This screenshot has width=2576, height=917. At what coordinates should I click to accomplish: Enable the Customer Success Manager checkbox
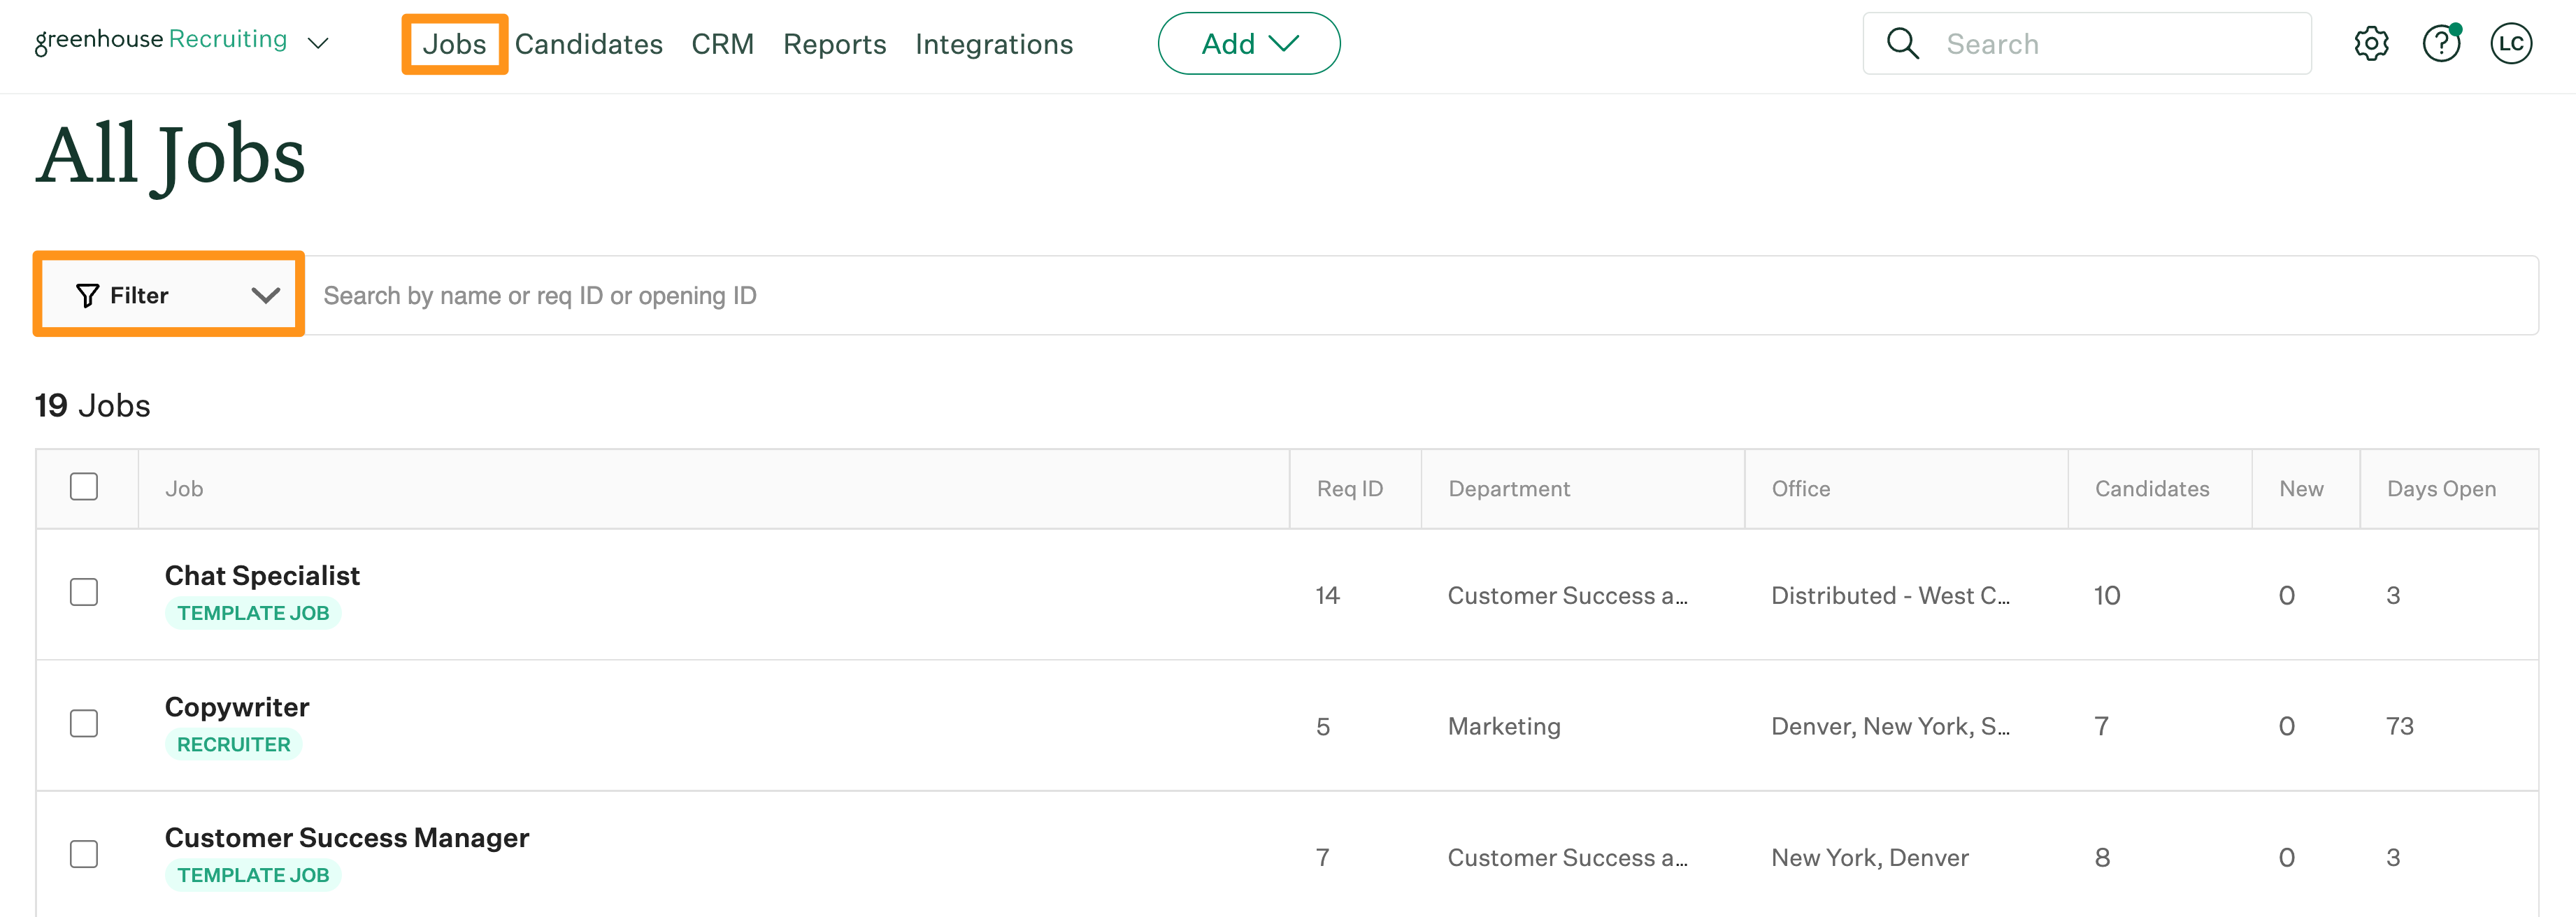click(x=84, y=853)
